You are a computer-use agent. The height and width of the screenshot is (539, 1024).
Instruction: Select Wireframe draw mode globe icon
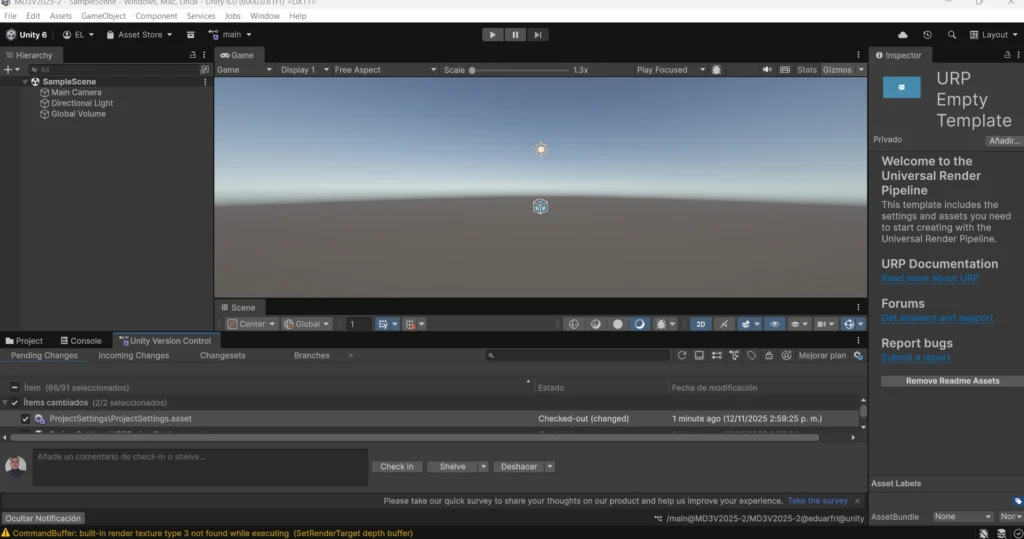[573, 324]
